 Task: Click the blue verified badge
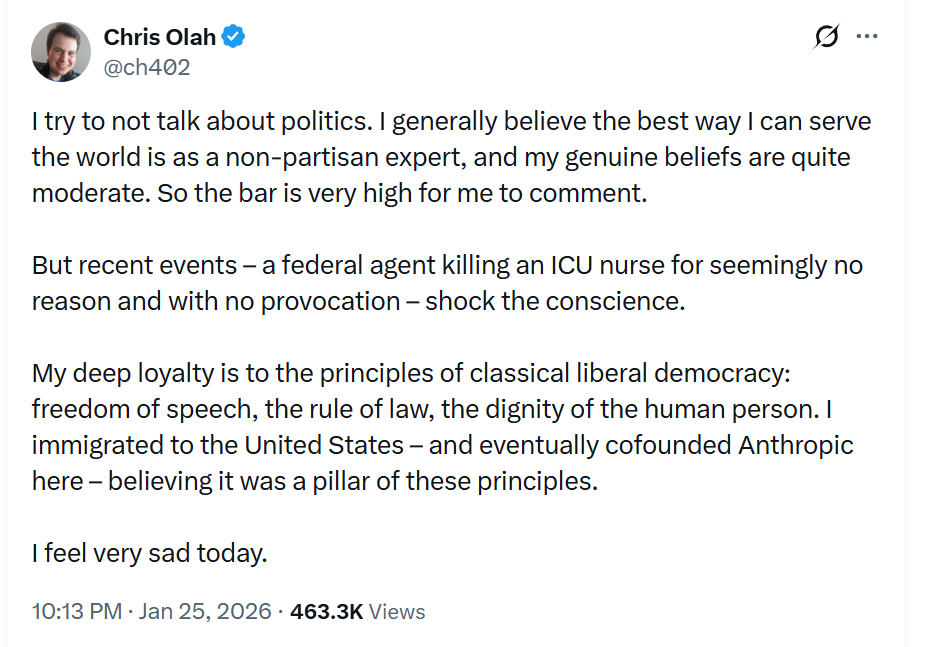(x=234, y=38)
